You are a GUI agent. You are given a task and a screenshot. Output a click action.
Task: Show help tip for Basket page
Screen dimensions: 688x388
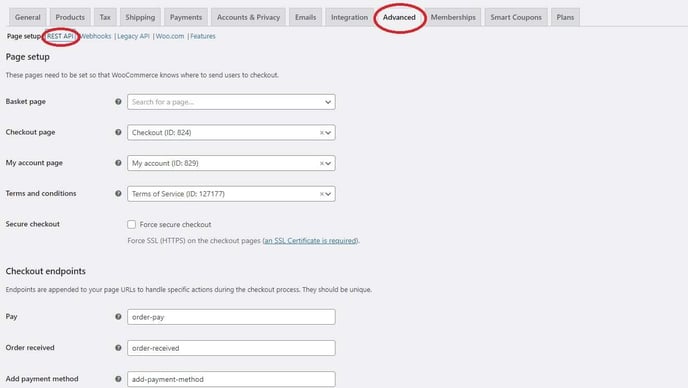(118, 101)
